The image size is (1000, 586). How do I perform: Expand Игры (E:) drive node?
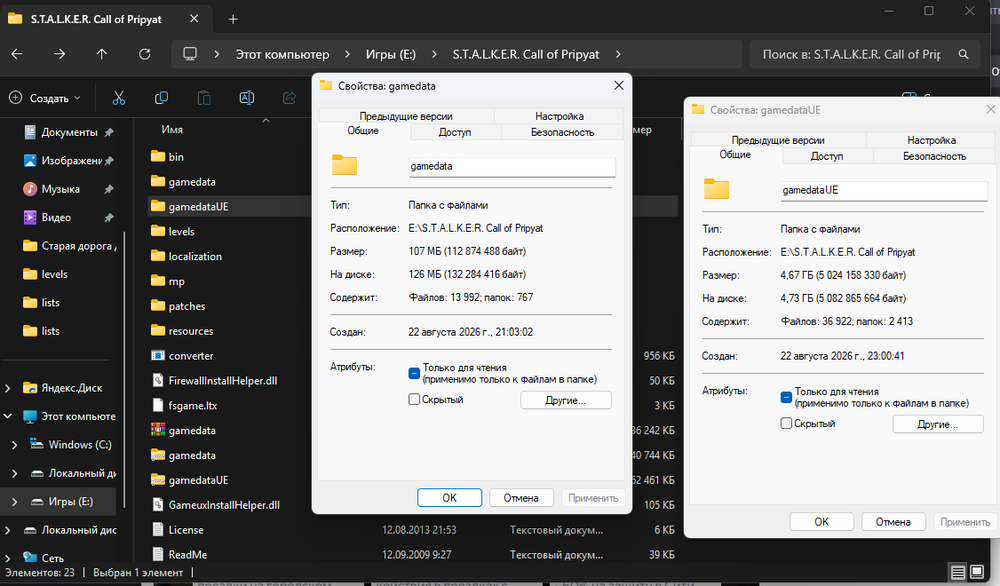[x=14, y=502]
